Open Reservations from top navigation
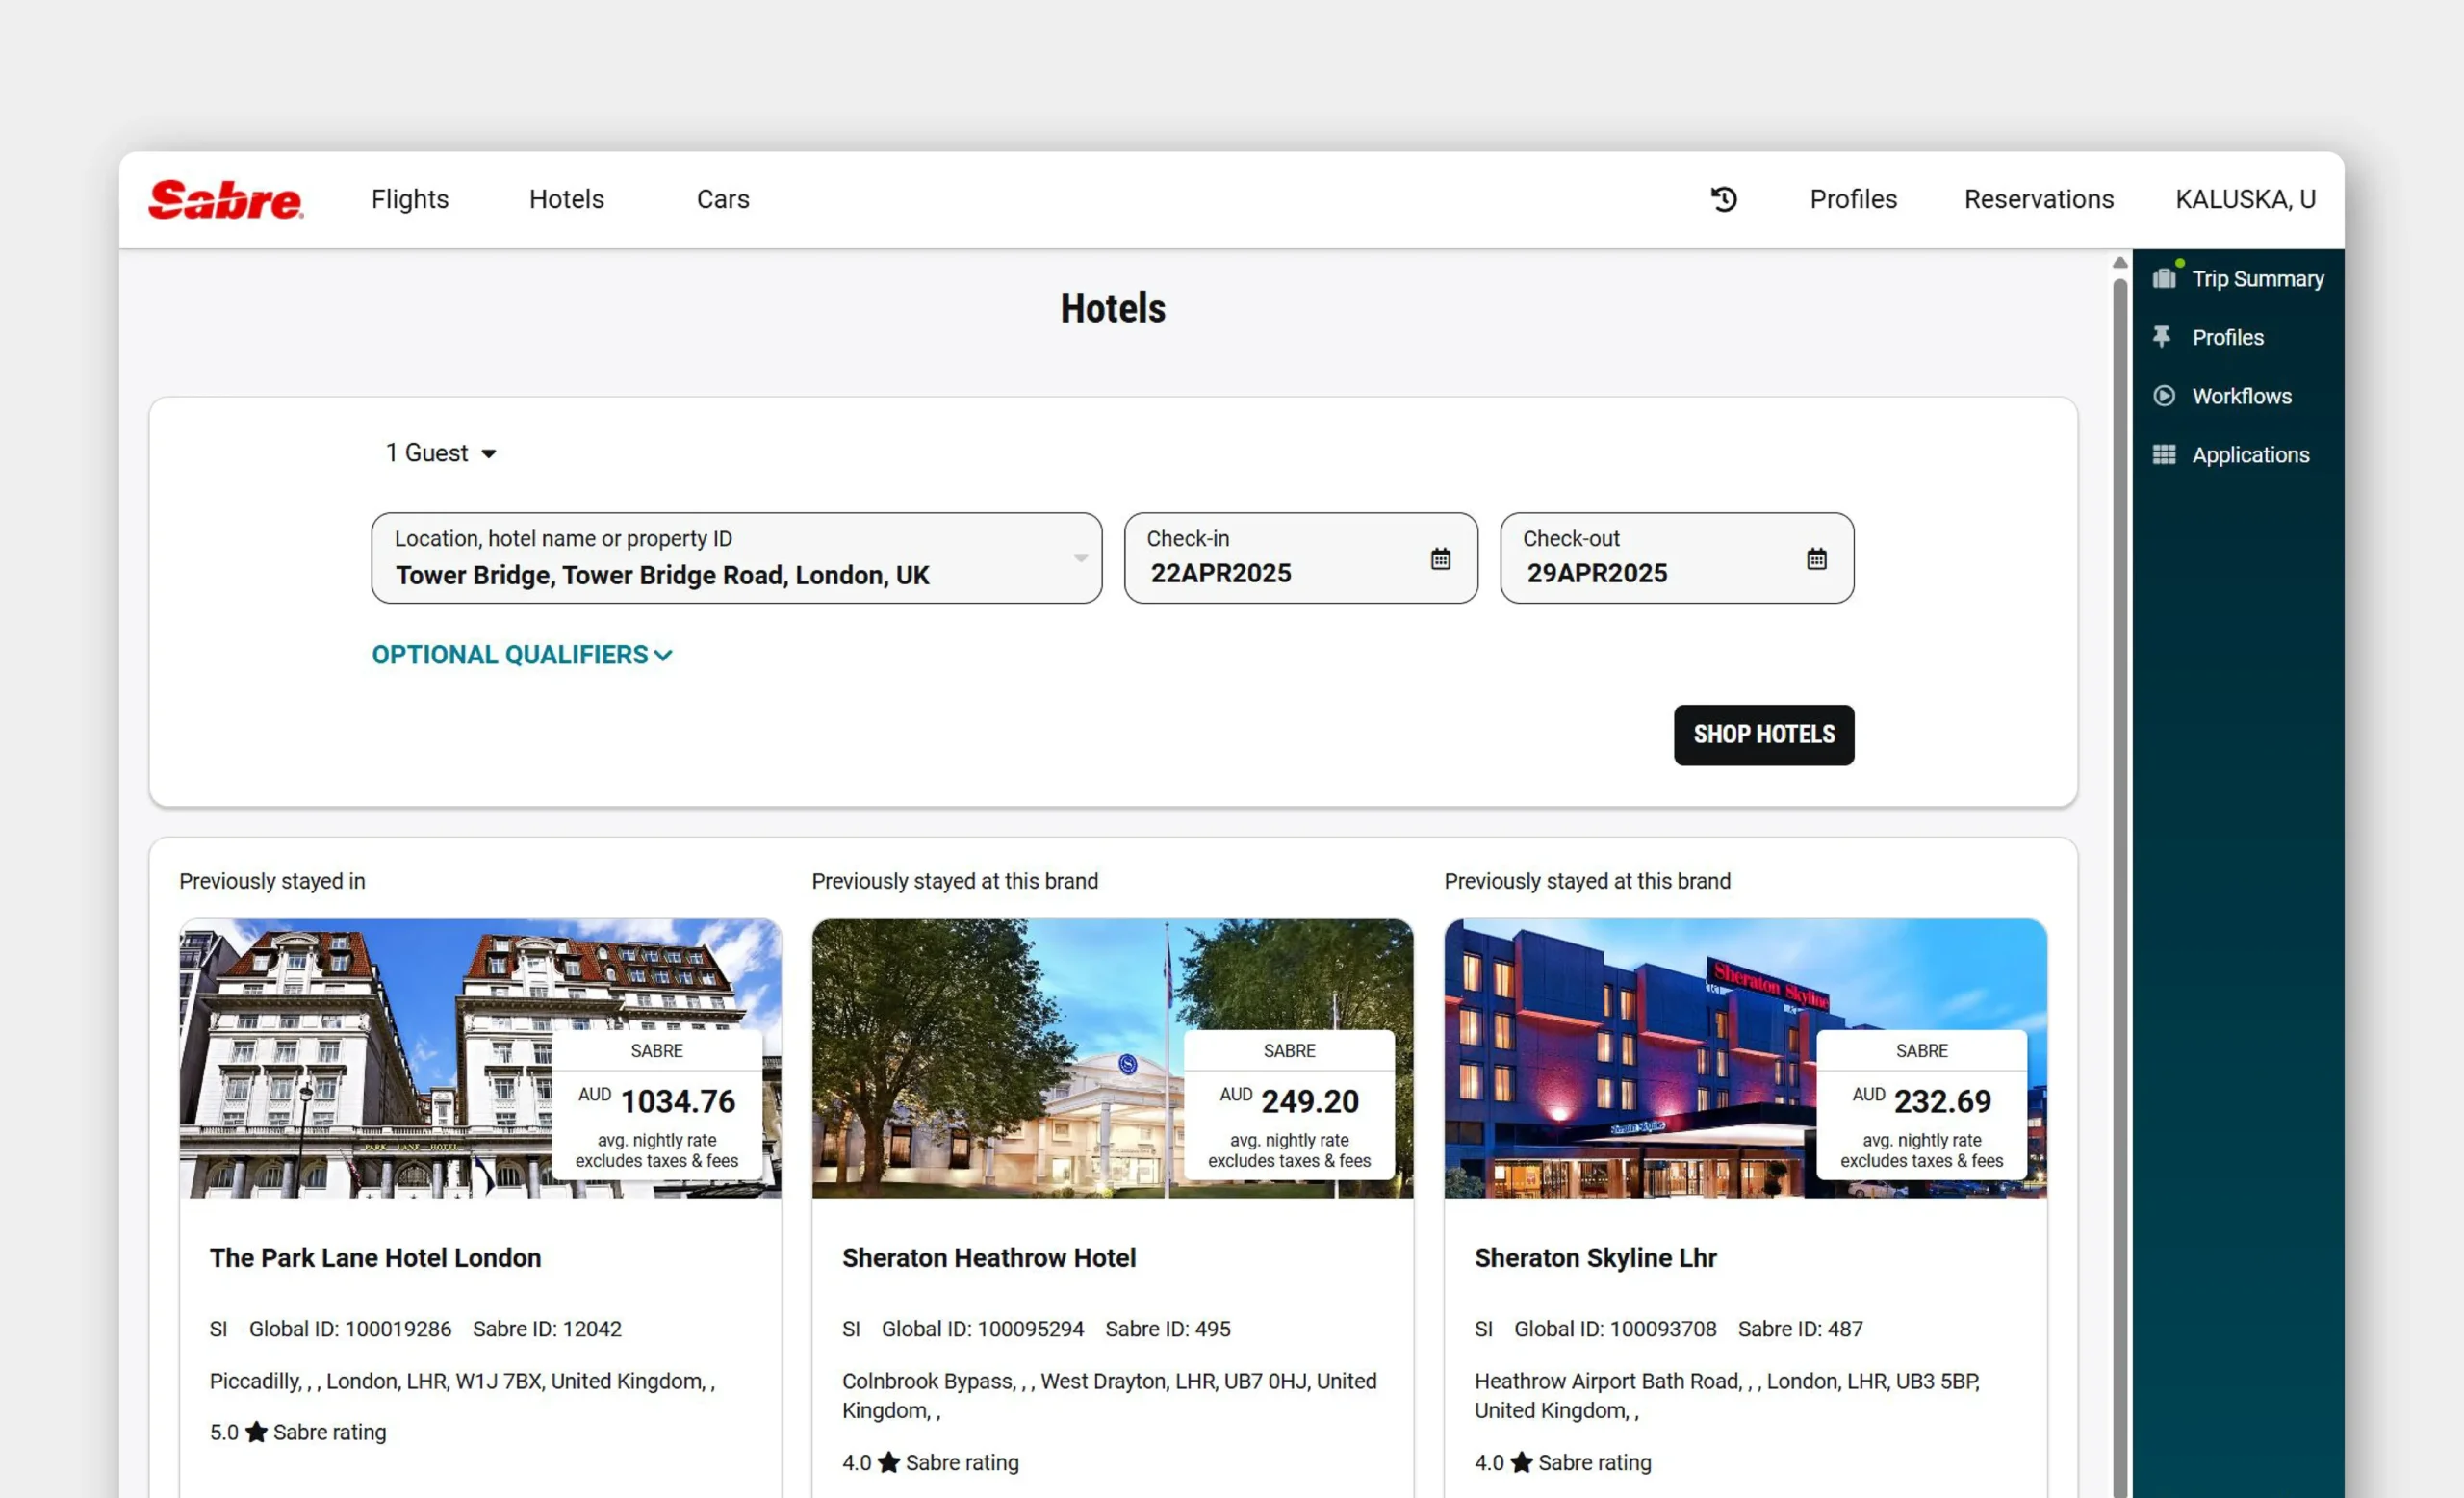The width and height of the screenshot is (2464, 1498). [2038, 199]
